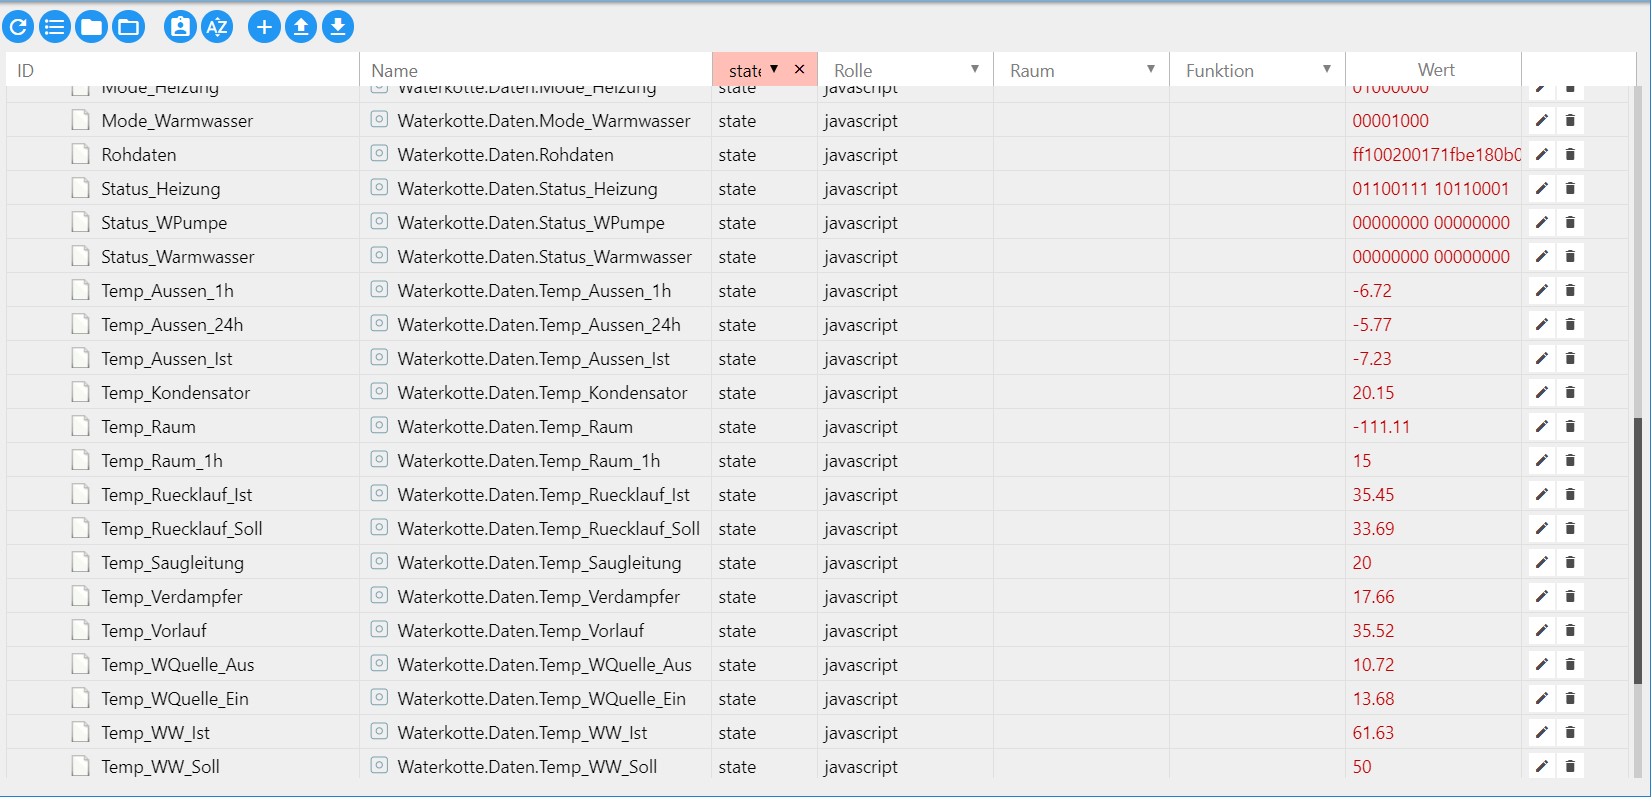Clear the state type filter

pyautogui.click(x=800, y=69)
